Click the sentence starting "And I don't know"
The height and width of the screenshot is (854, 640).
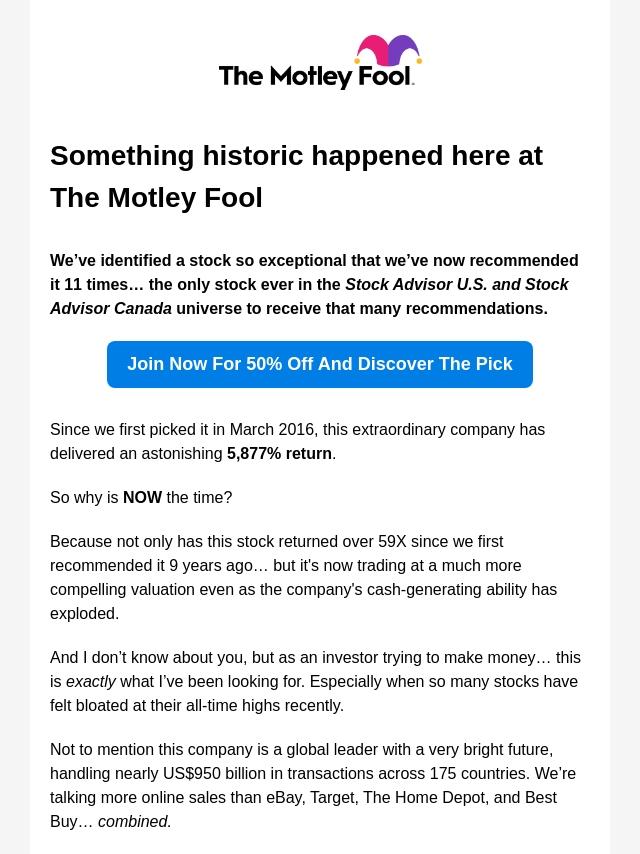pyautogui.click(x=315, y=681)
